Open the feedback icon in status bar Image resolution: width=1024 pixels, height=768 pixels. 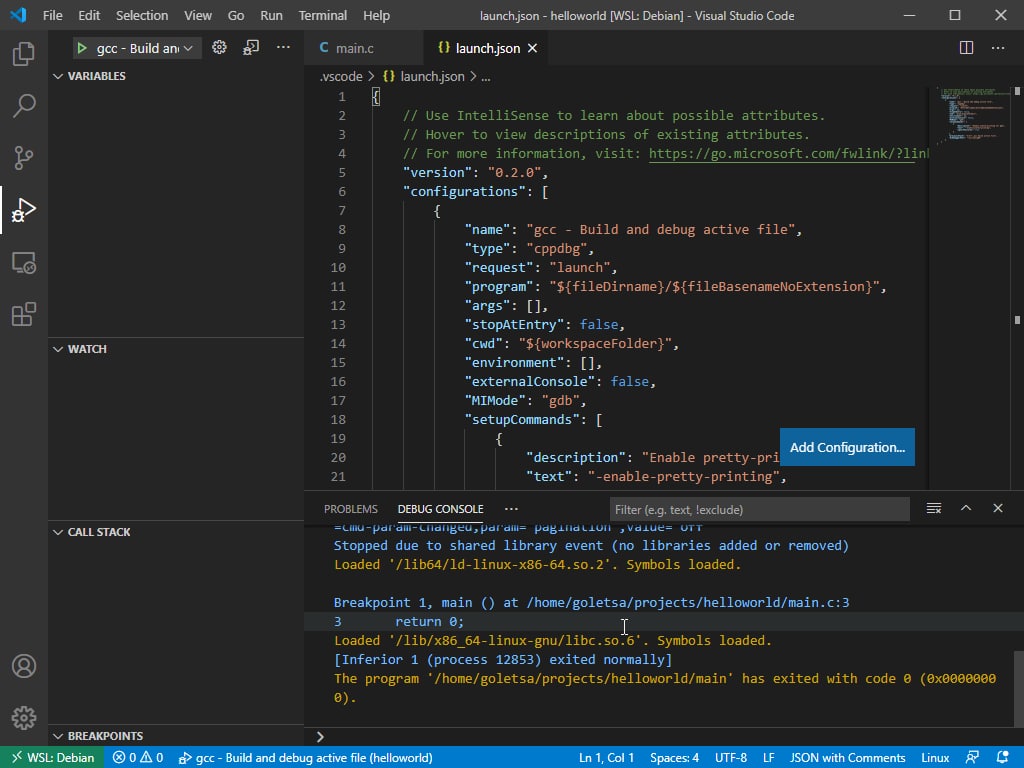point(972,758)
